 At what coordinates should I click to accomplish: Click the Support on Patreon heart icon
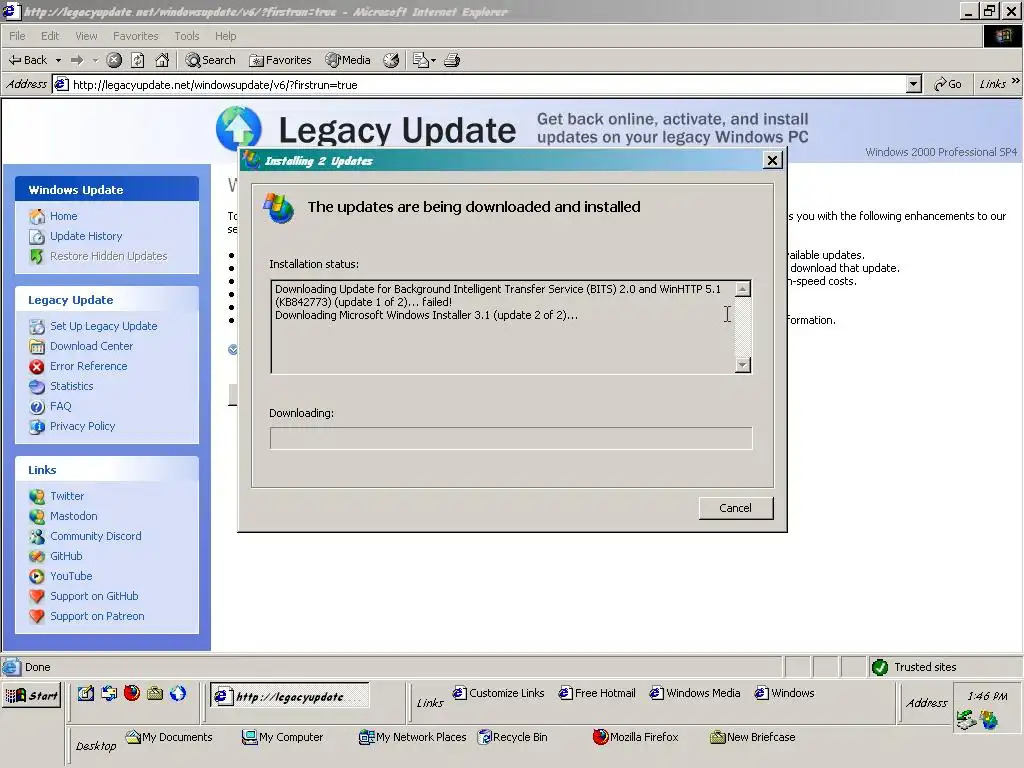(37, 616)
